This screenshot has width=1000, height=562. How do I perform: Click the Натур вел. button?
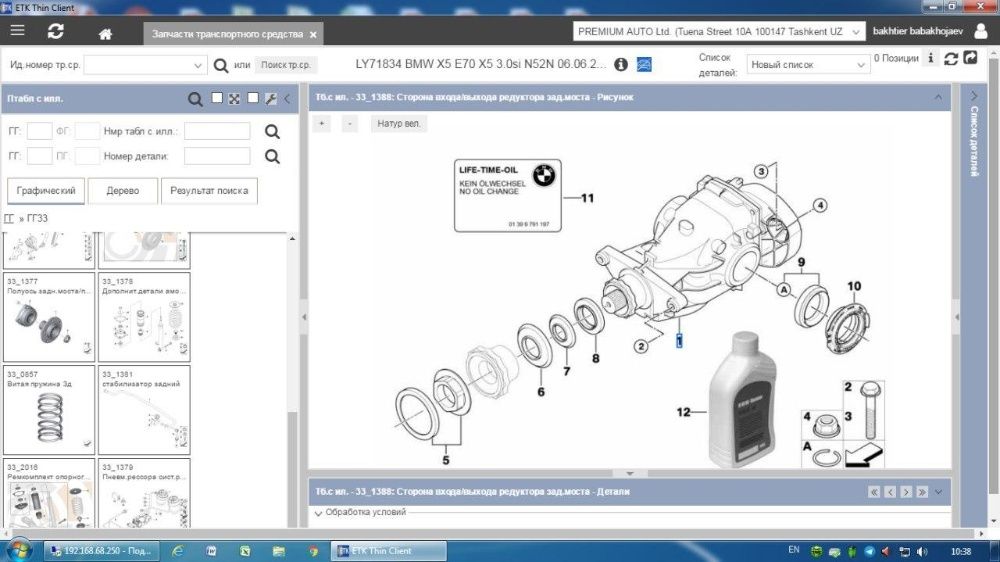coord(399,124)
